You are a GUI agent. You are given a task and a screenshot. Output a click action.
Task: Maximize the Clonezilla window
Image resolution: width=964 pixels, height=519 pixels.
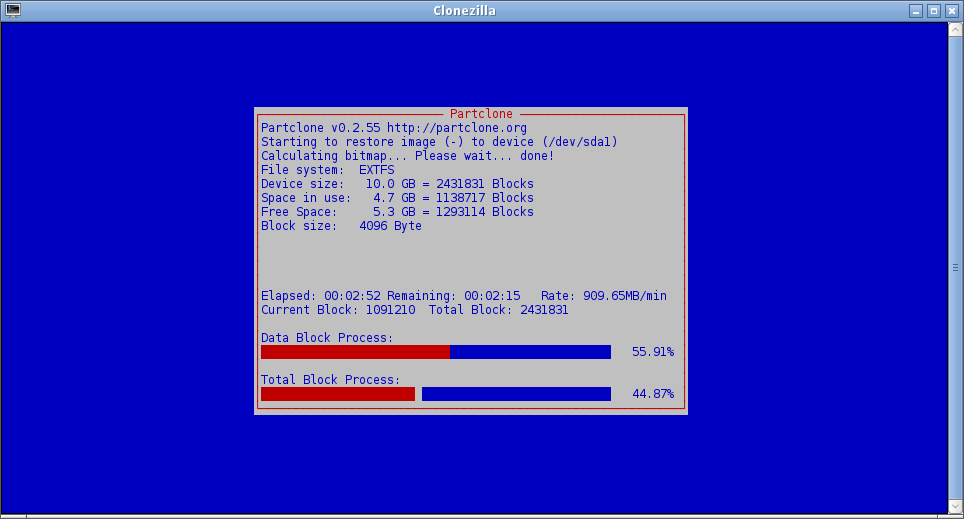(934, 11)
